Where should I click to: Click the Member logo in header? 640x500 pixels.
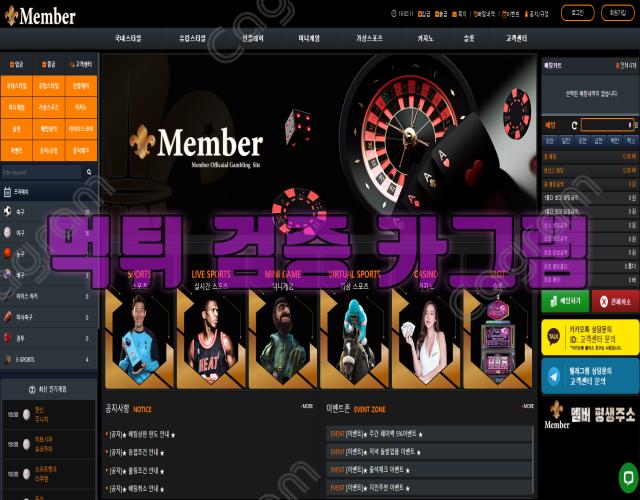40,13
